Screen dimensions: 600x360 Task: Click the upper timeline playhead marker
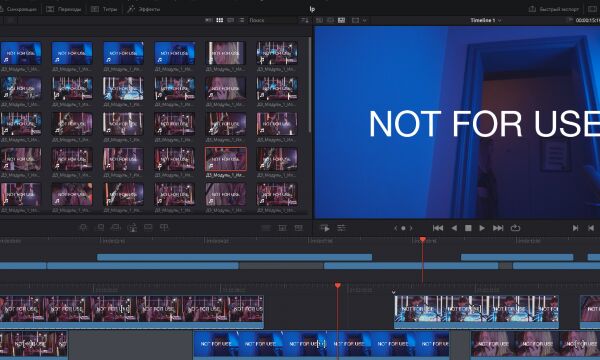point(422,239)
